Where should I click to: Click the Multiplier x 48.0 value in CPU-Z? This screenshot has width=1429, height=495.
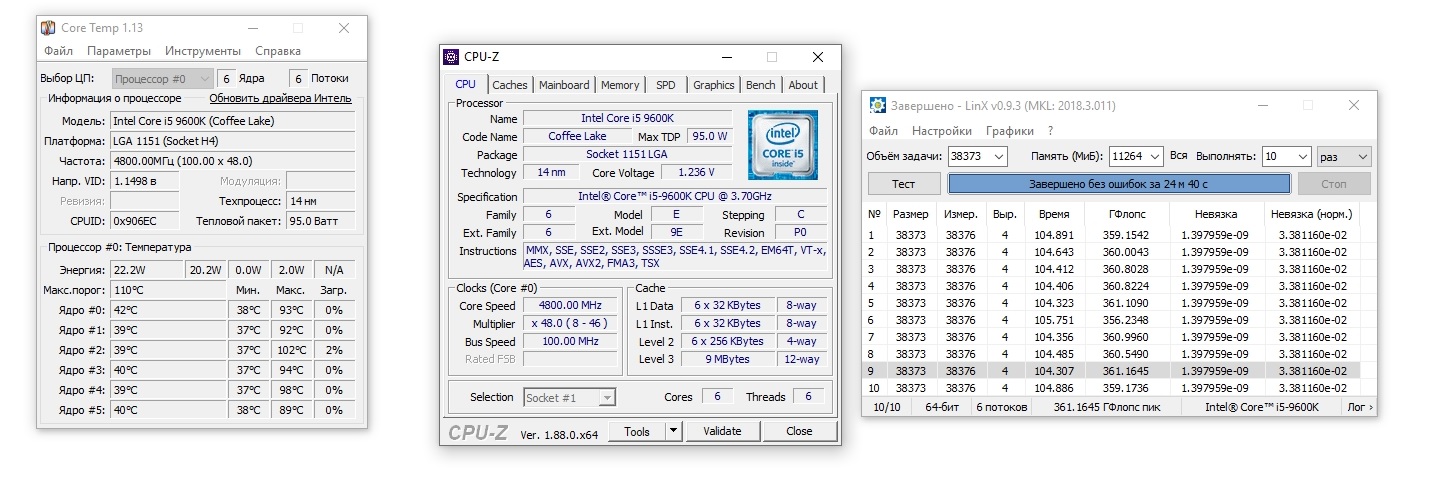pos(569,324)
